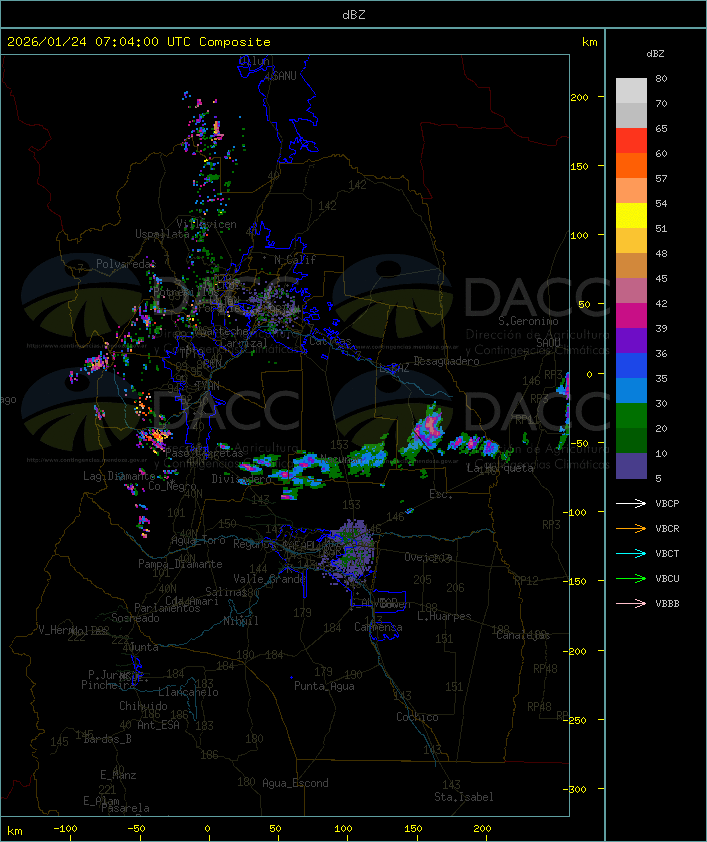707x842 pixels.
Task: Select the Polvaredas location label
Action: point(126,264)
